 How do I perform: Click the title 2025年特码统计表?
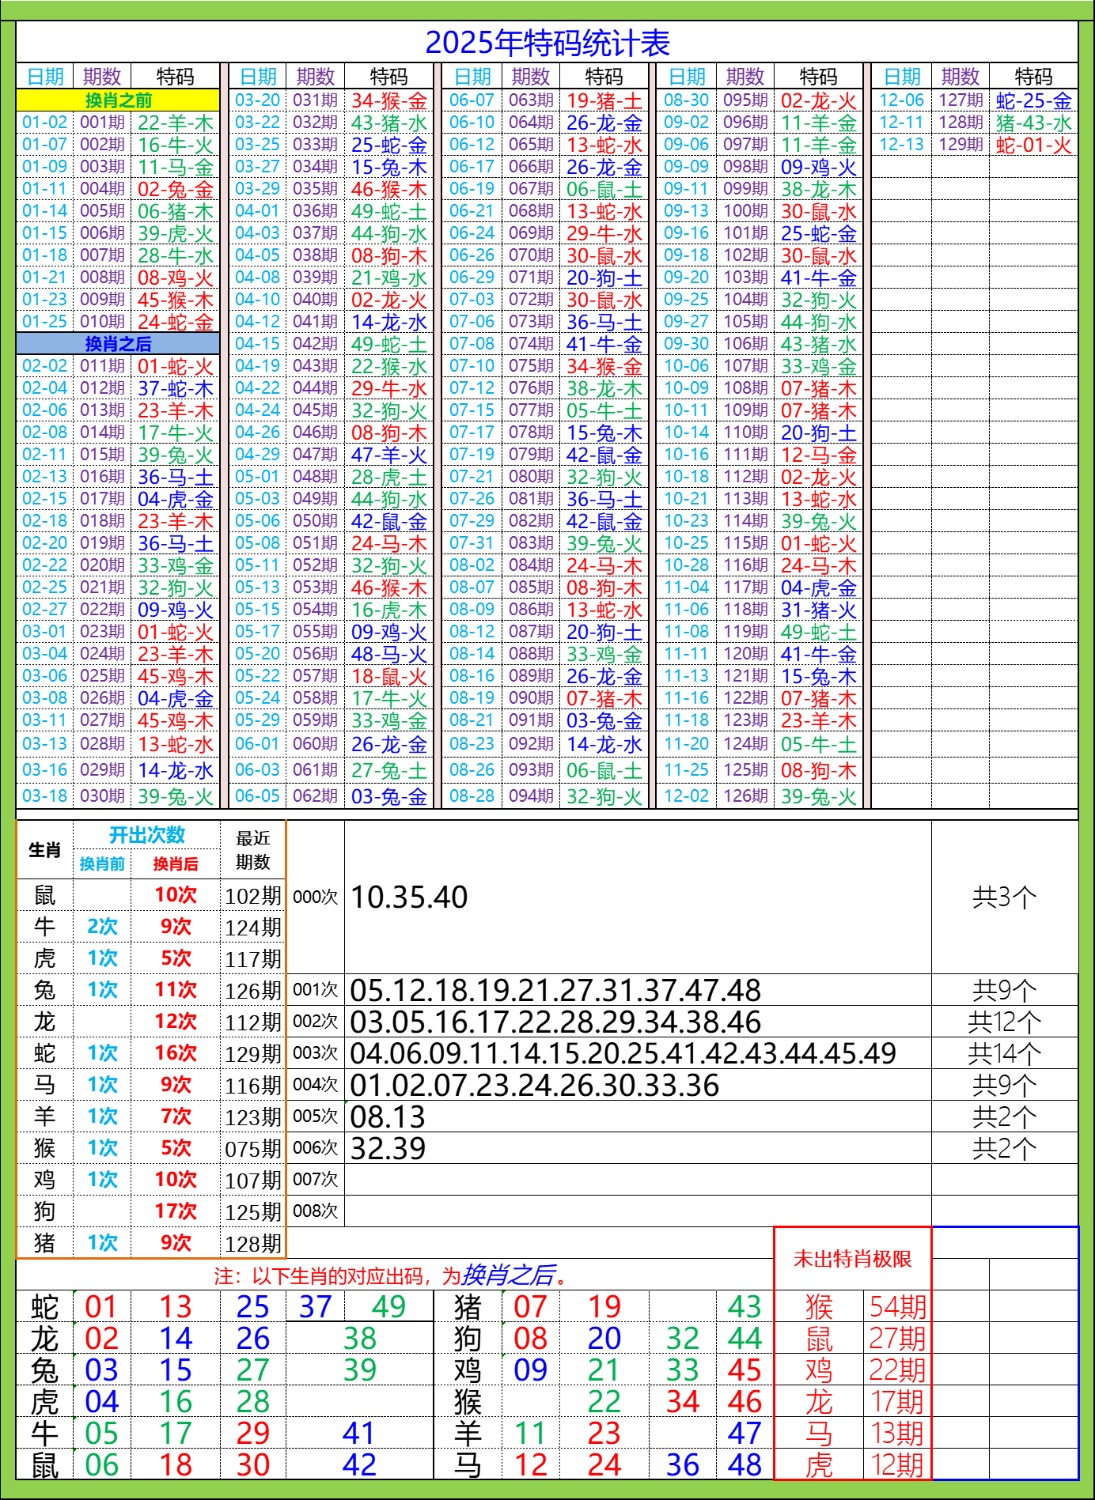tap(547, 43)
